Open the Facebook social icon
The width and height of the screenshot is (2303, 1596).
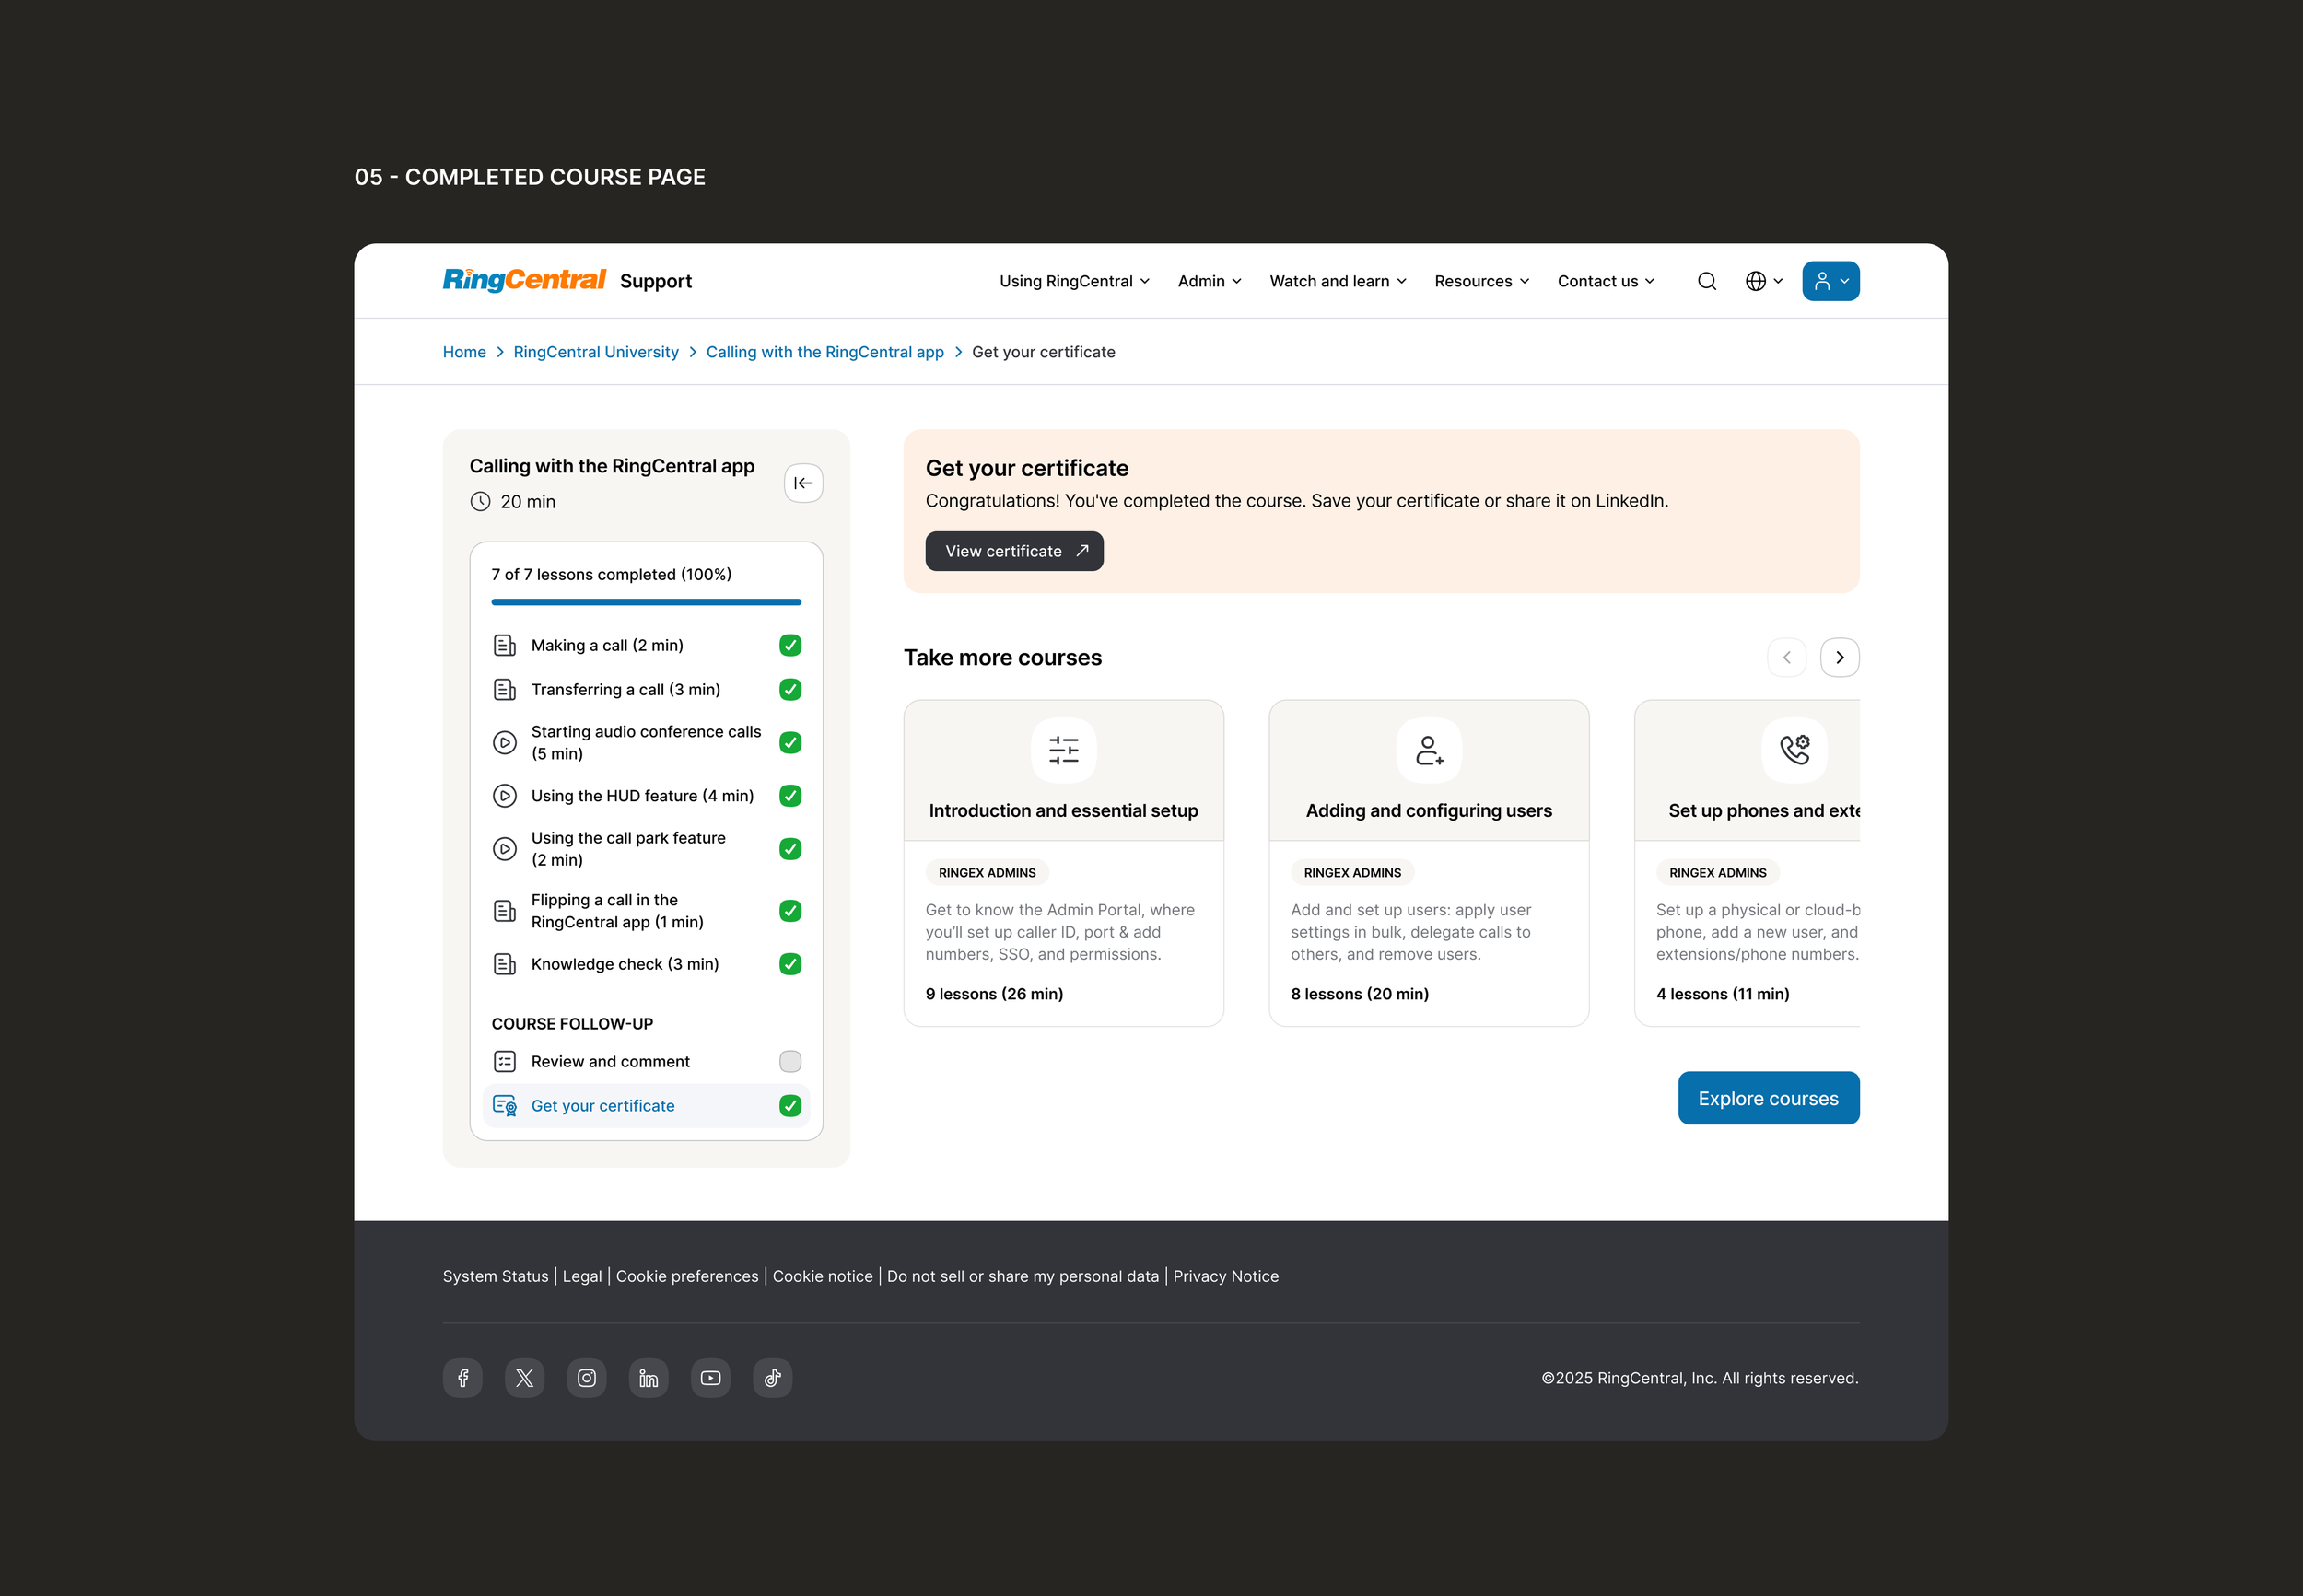[463, 1378]
